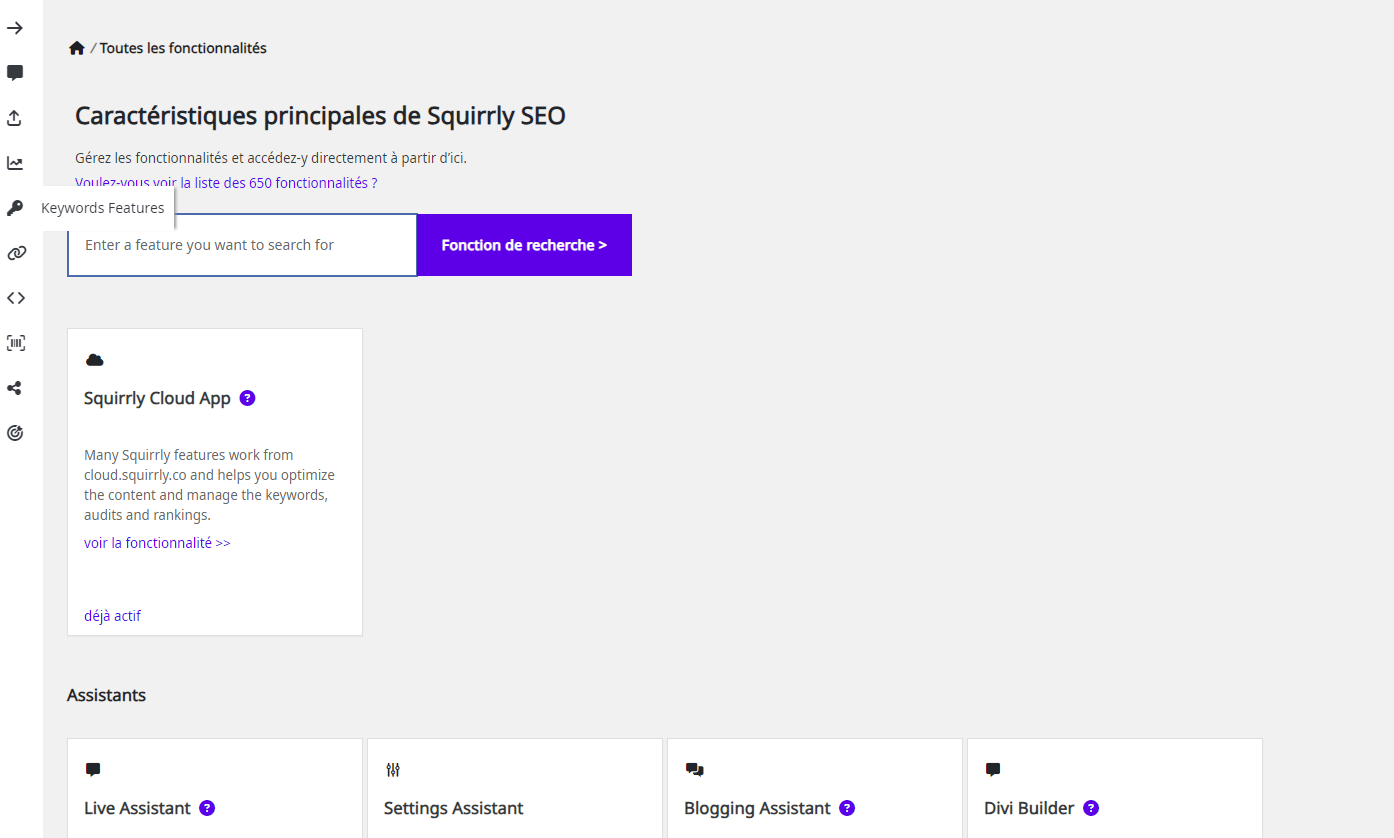Click the chain link icon in sidebar

click(15, 253)
